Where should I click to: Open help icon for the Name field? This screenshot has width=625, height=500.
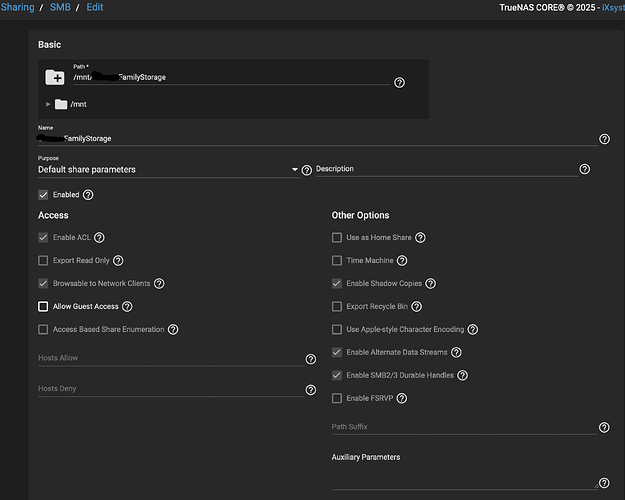pyautogui.click(x=604, y=139)
